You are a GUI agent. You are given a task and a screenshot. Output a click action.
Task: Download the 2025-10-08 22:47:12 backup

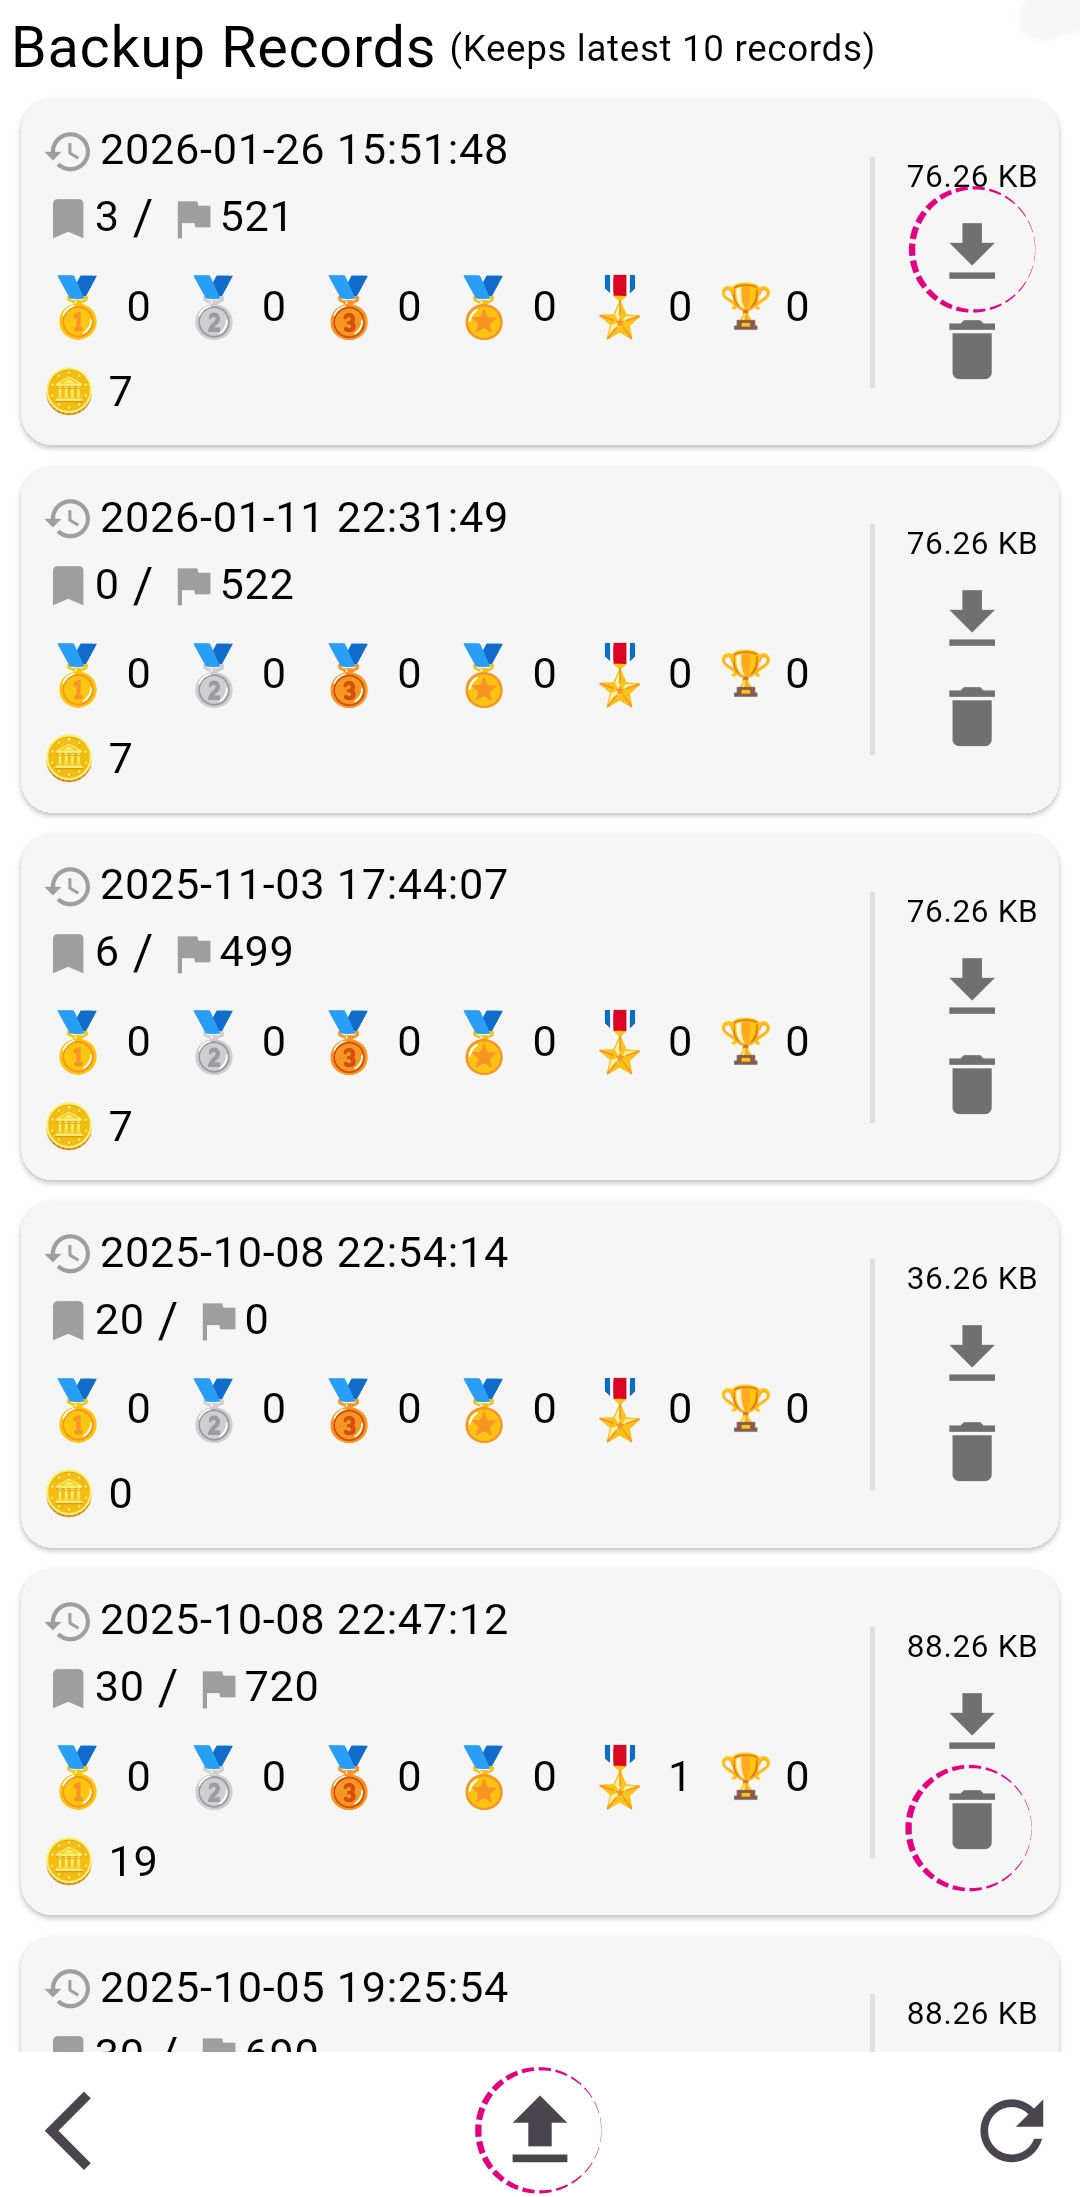971,1720
